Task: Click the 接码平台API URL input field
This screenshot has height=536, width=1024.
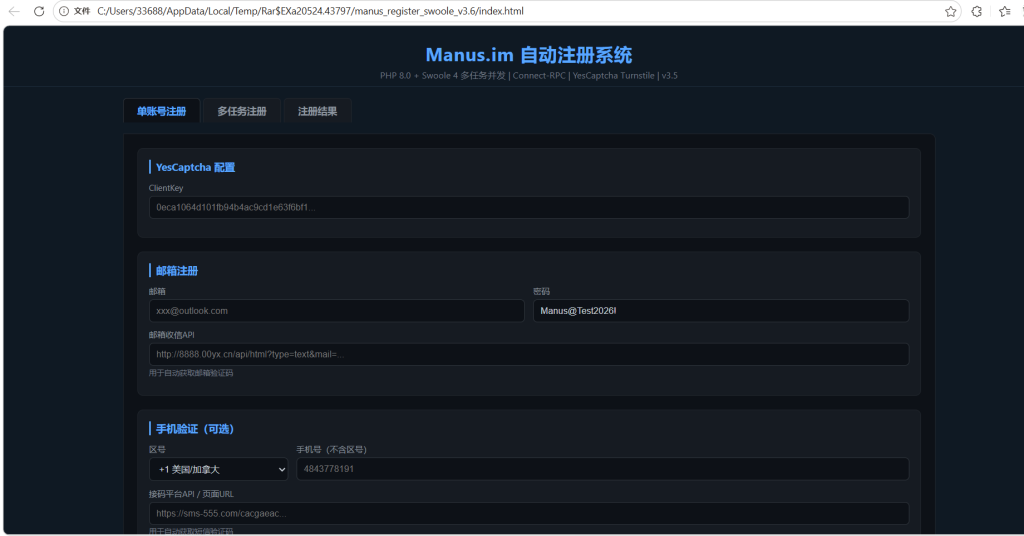Action: click(528, 513)
